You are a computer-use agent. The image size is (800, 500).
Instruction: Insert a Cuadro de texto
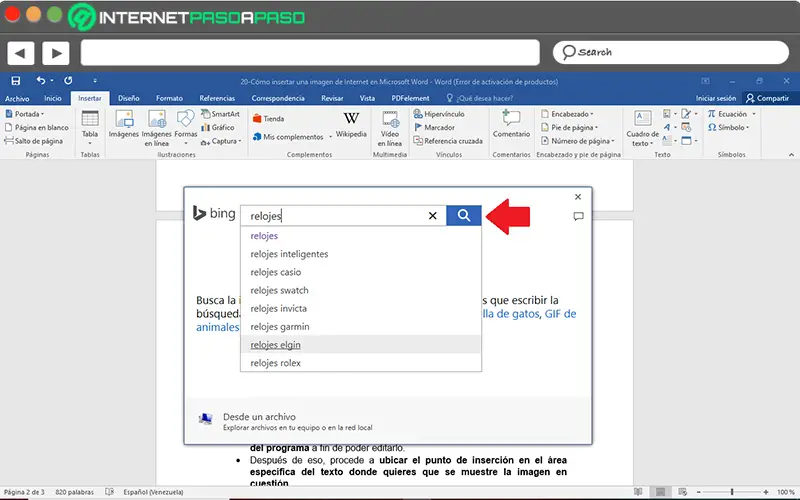642,129
